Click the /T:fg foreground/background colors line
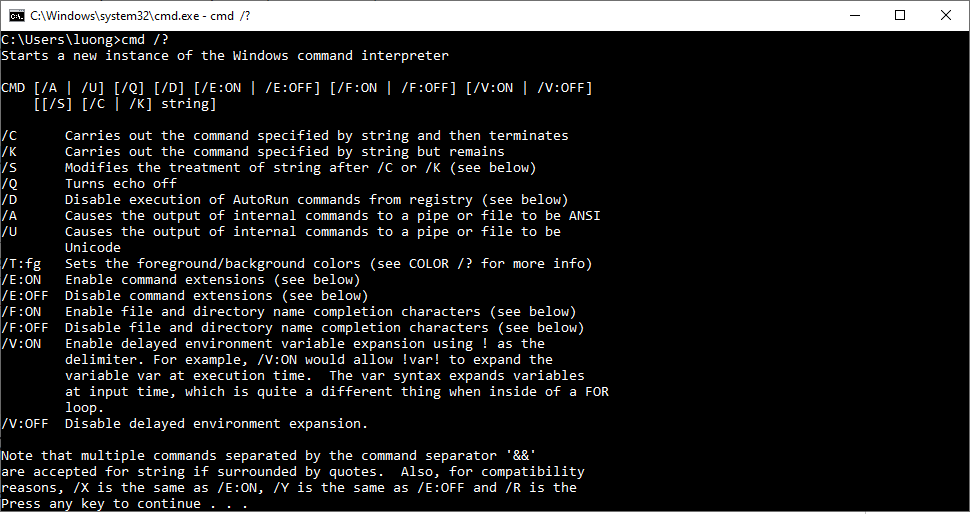Viewport: 970px width, 514px height. coord(296,263)
